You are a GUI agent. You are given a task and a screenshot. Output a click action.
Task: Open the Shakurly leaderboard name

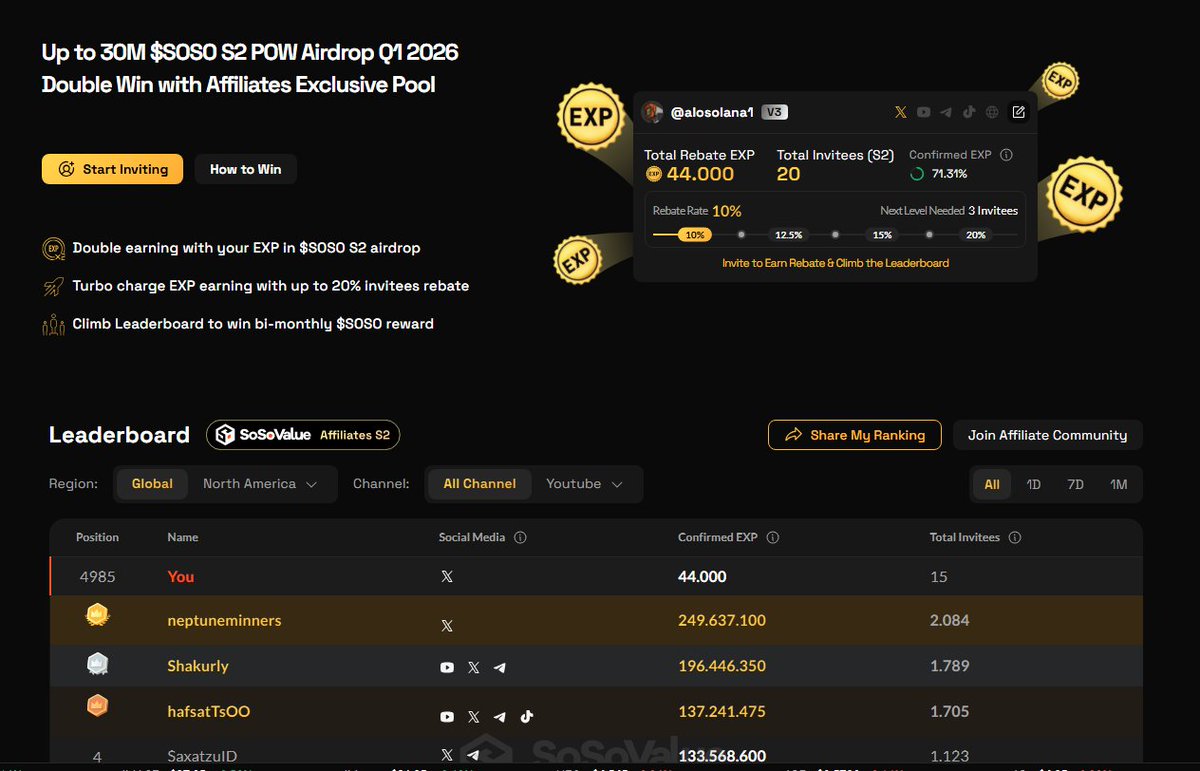[198, 666]
